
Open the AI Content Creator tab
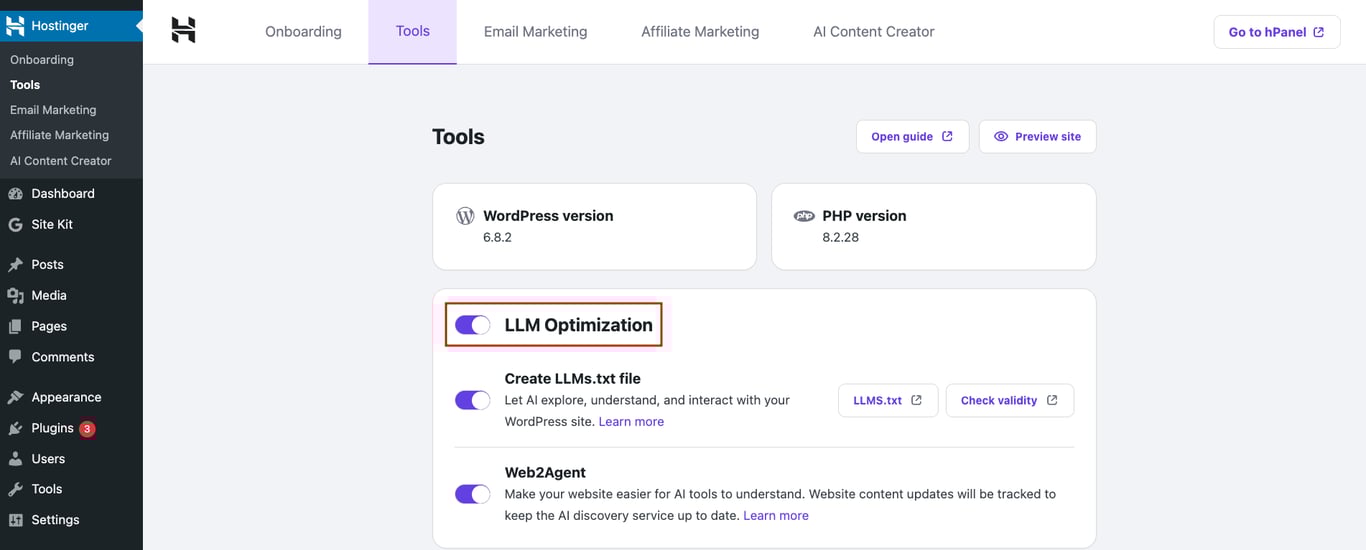(x=874, y=32)
